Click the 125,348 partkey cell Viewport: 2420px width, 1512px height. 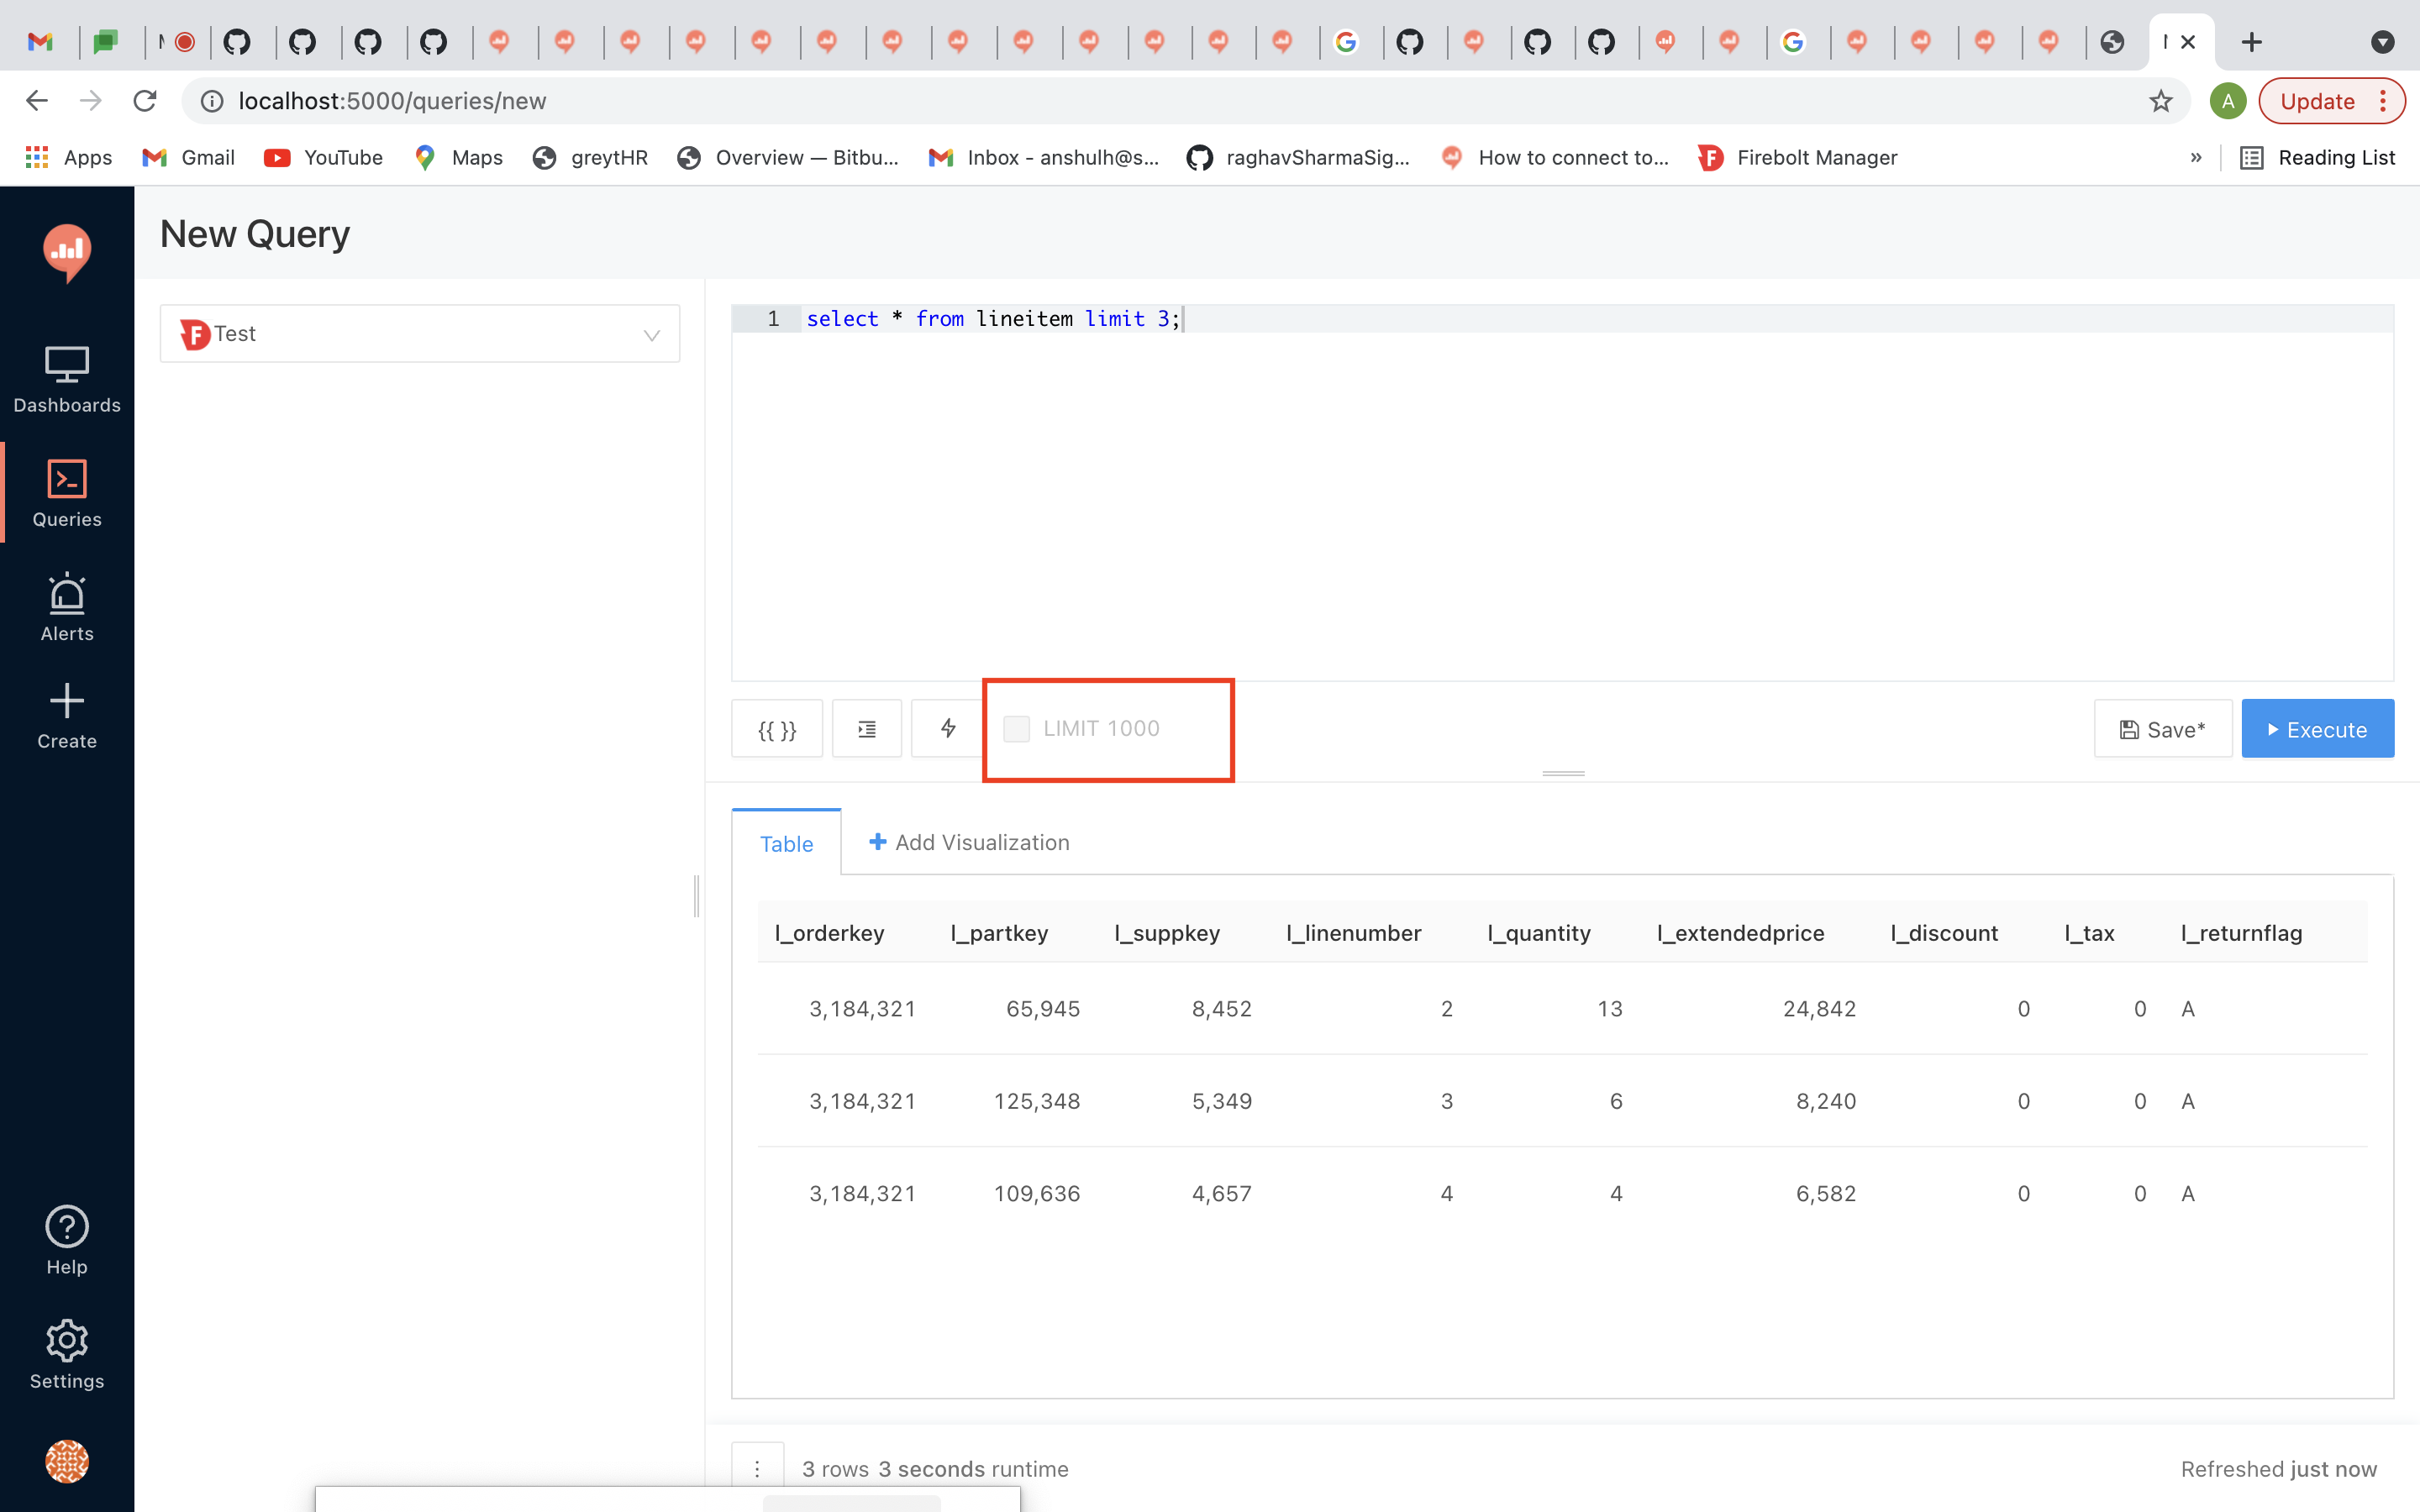pos(1037,1101)
